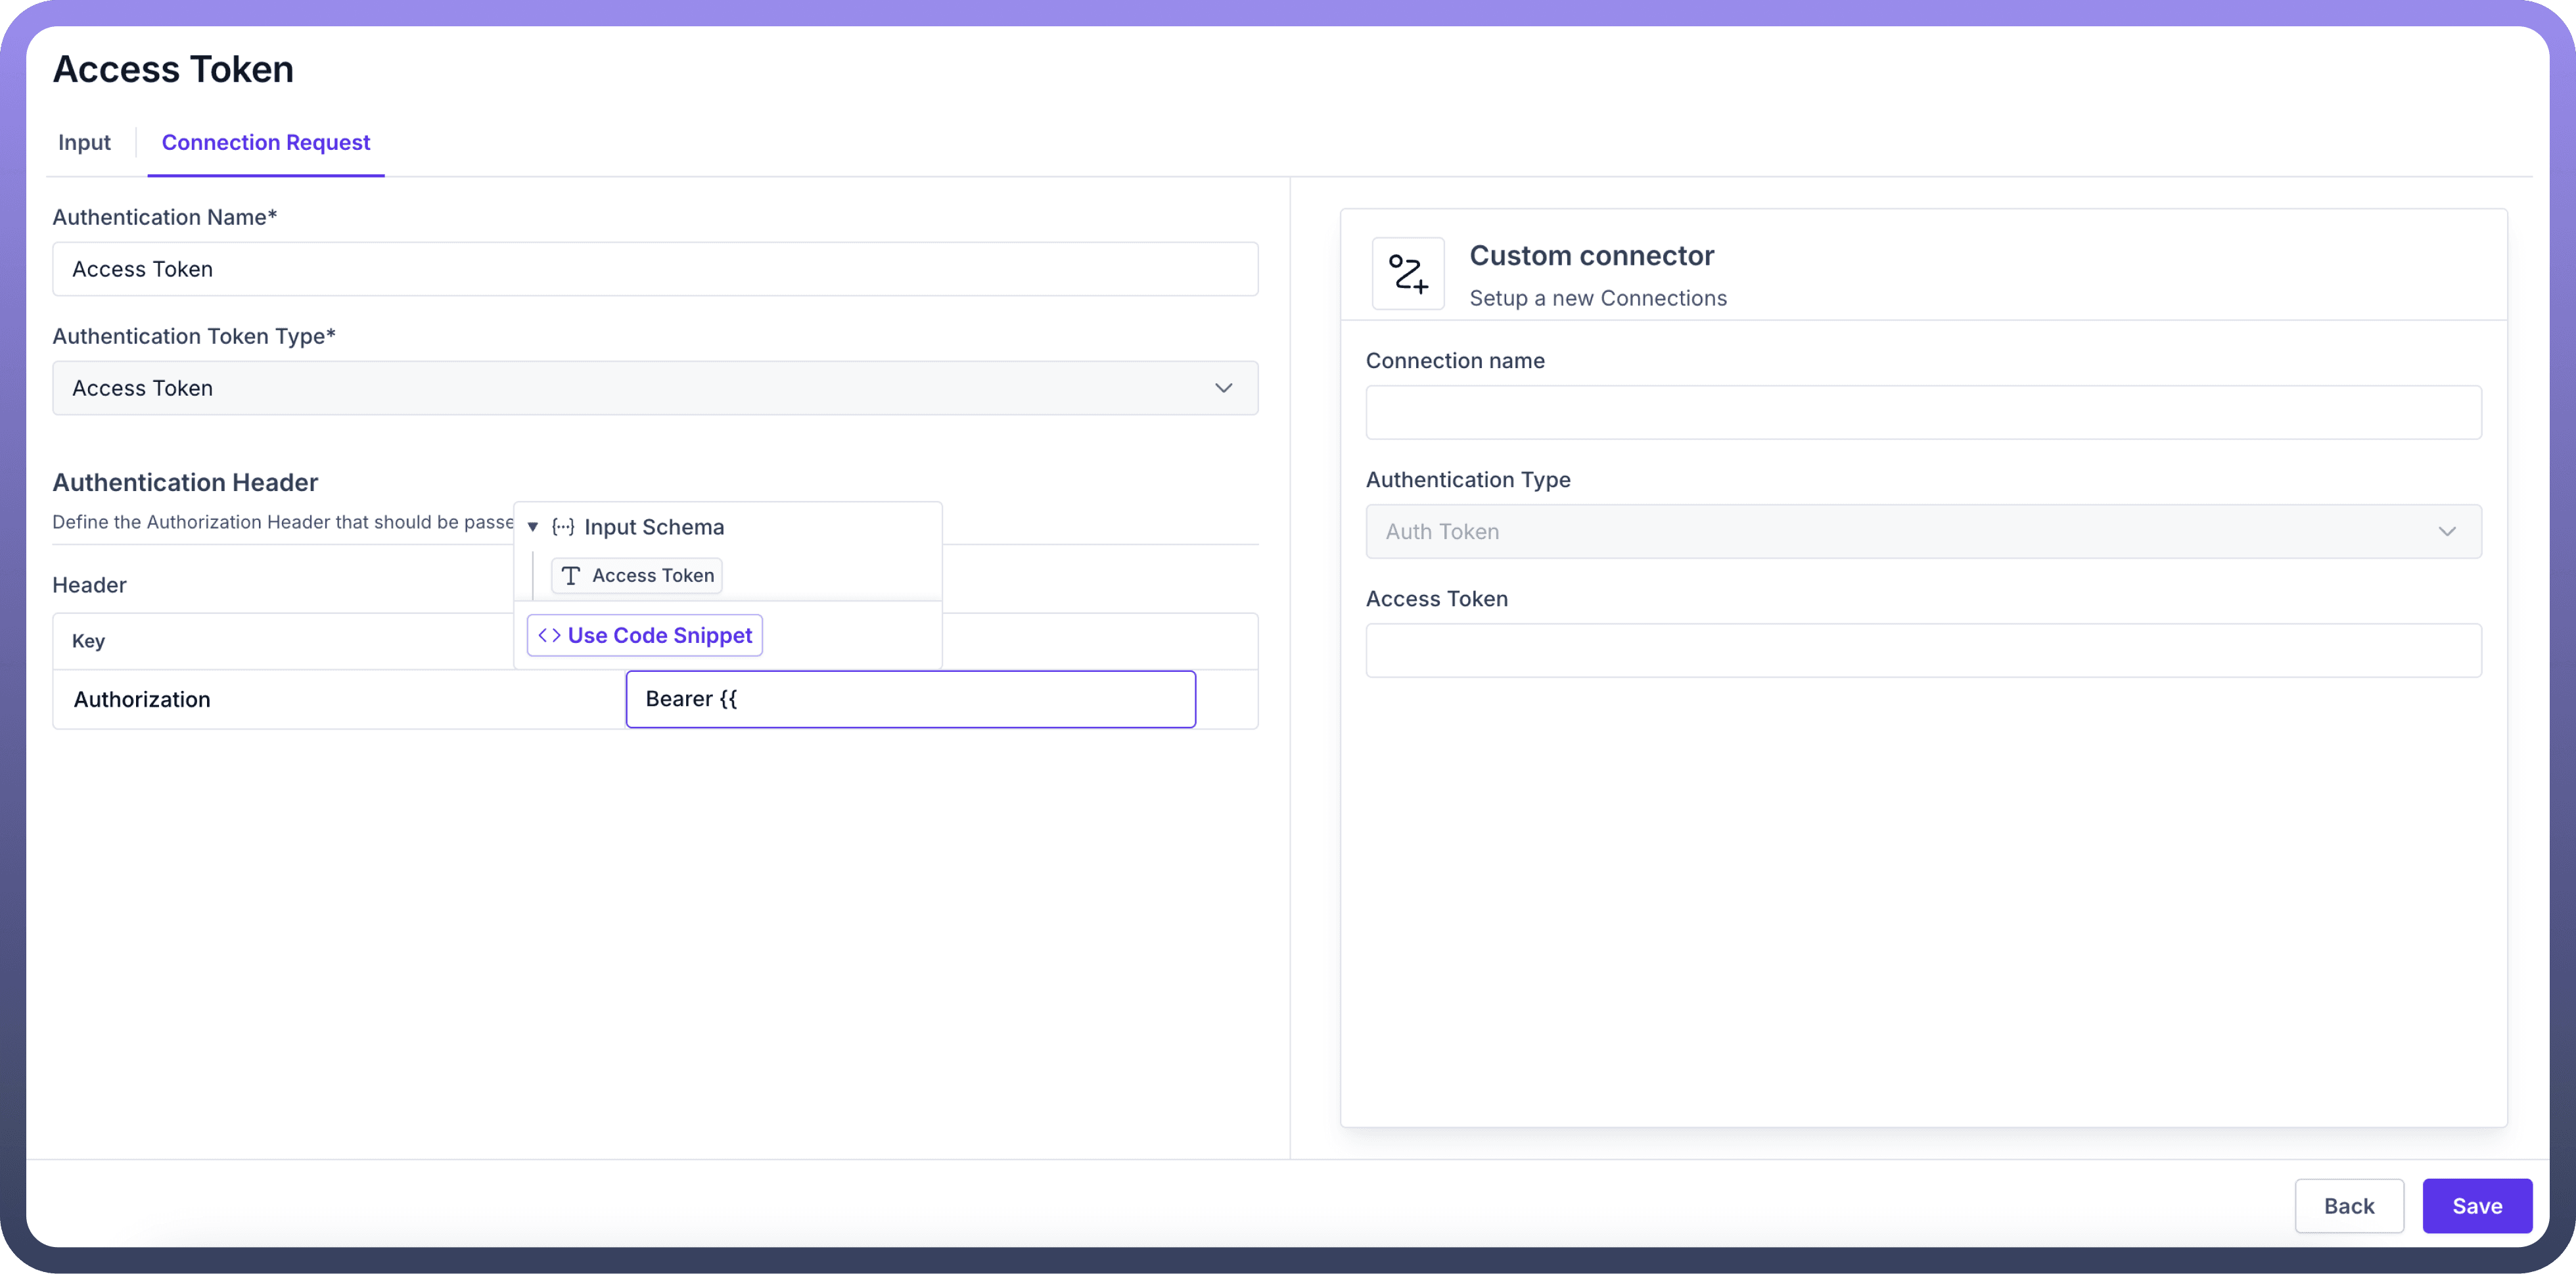The height and width of the screenshot is (1274, 2576).
Task: Switch to the Input tab
Action: pyautogui.click(x=84, y=143)
